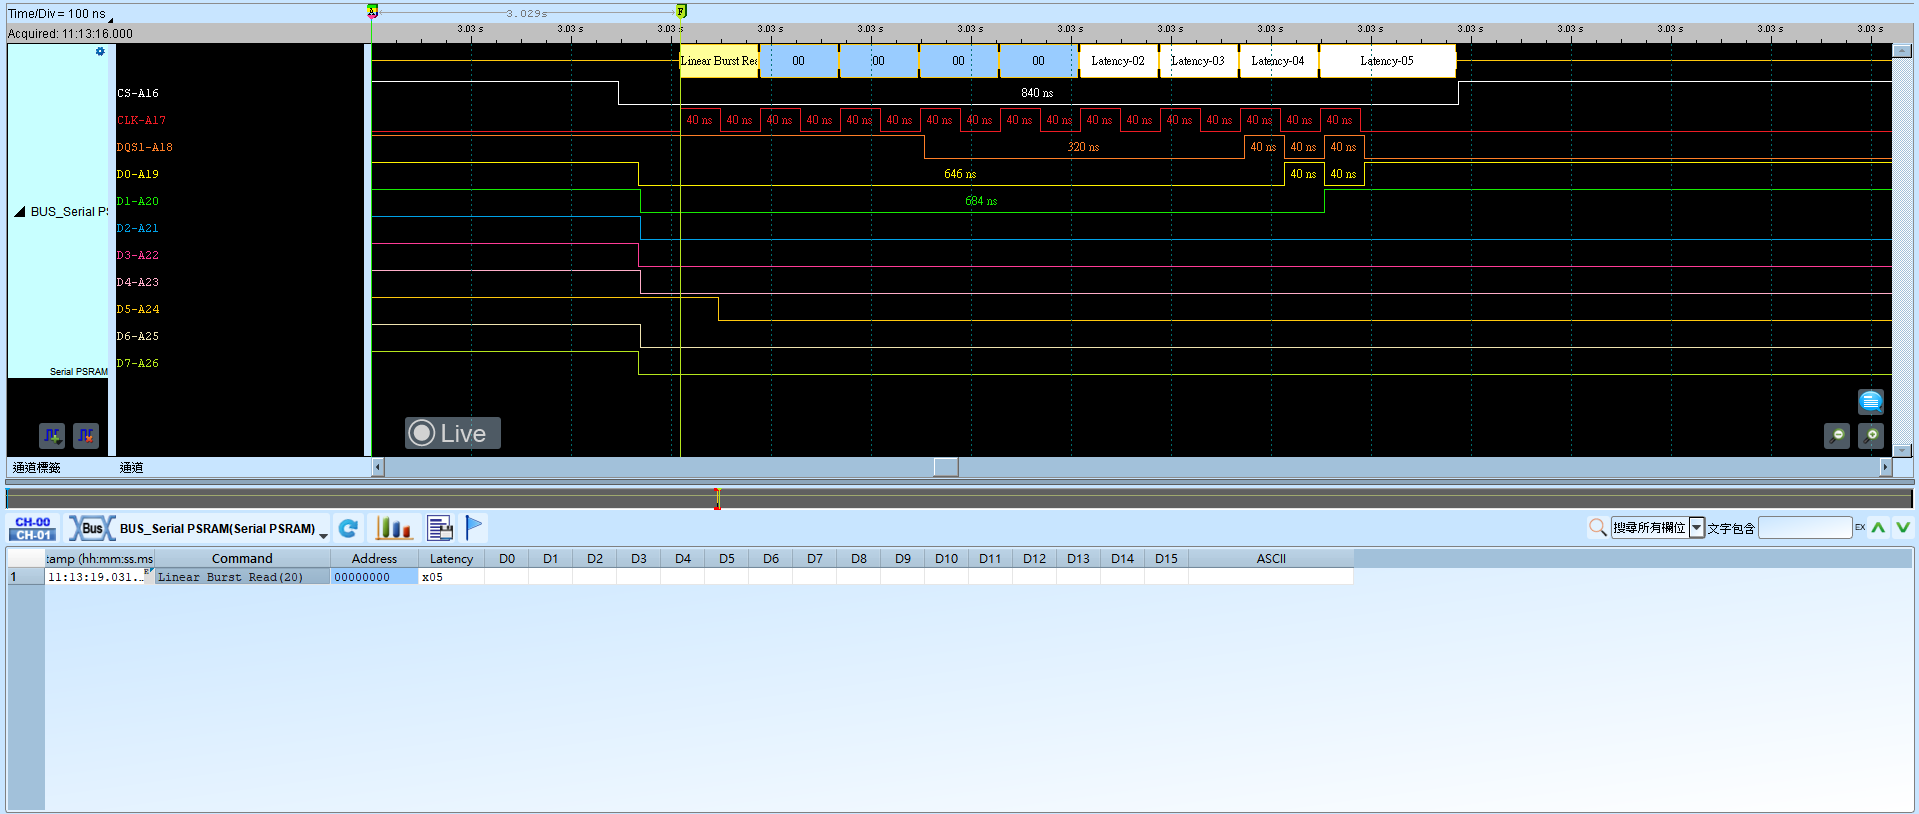1919x814 pixels.
Task: Toggle the Live capture button
Action: pyautogui.click(x=452, y=433)
